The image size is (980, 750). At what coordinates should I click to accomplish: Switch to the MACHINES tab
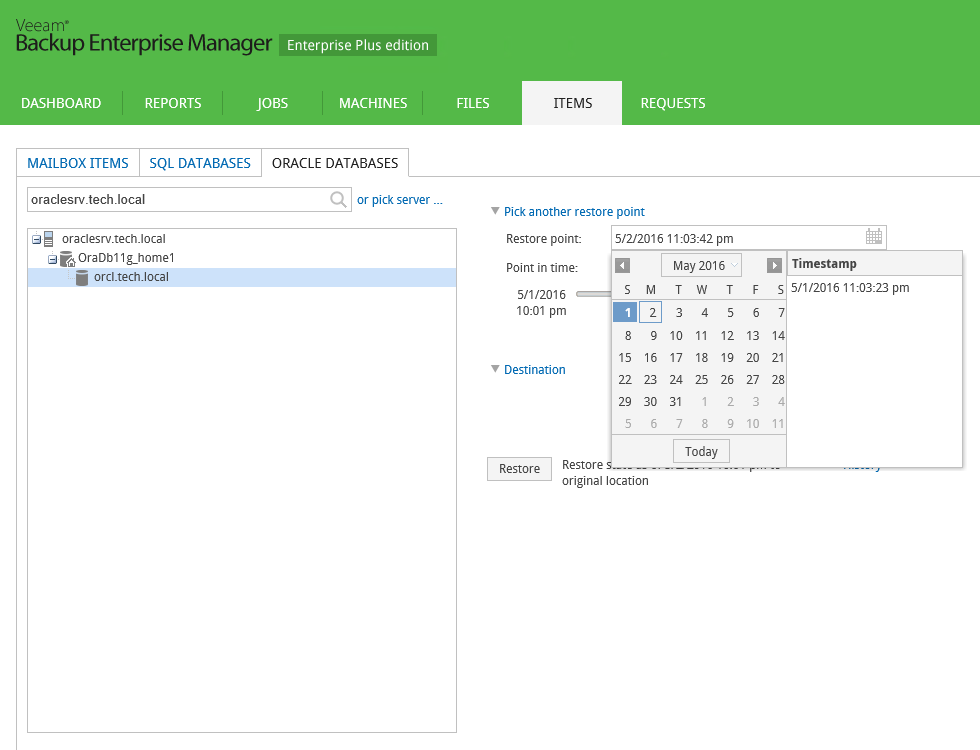coord(373,103)
